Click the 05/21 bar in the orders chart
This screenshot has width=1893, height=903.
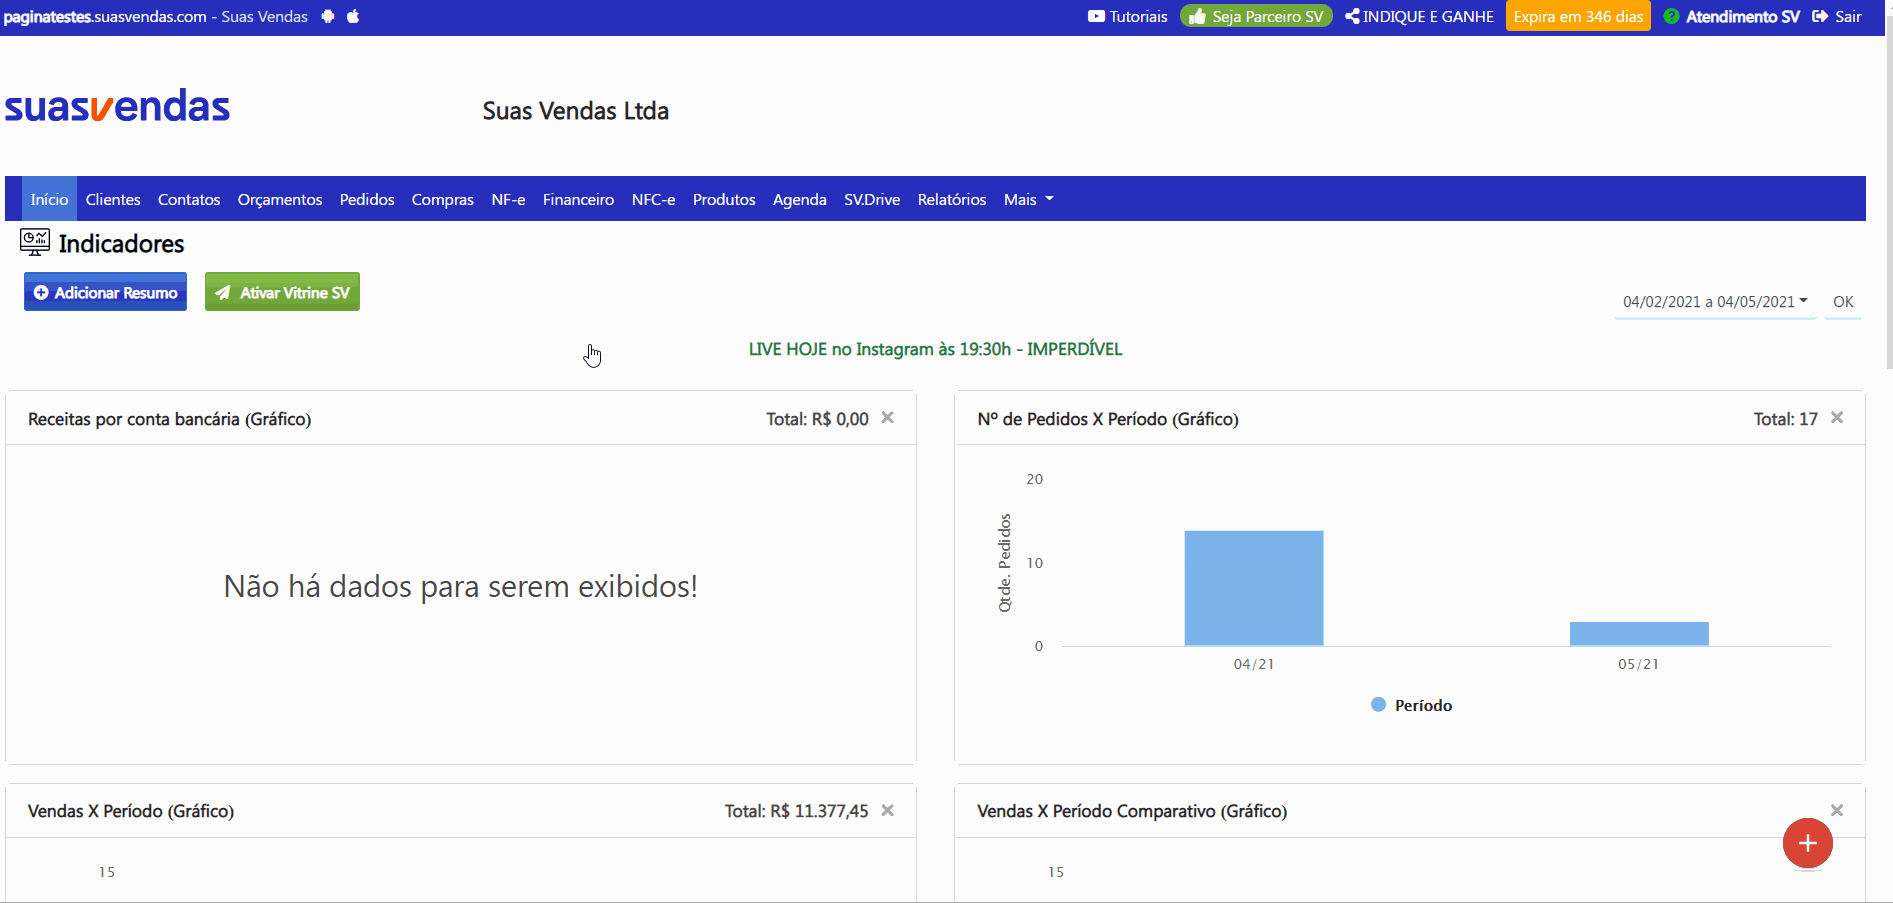pos(1639,634)
